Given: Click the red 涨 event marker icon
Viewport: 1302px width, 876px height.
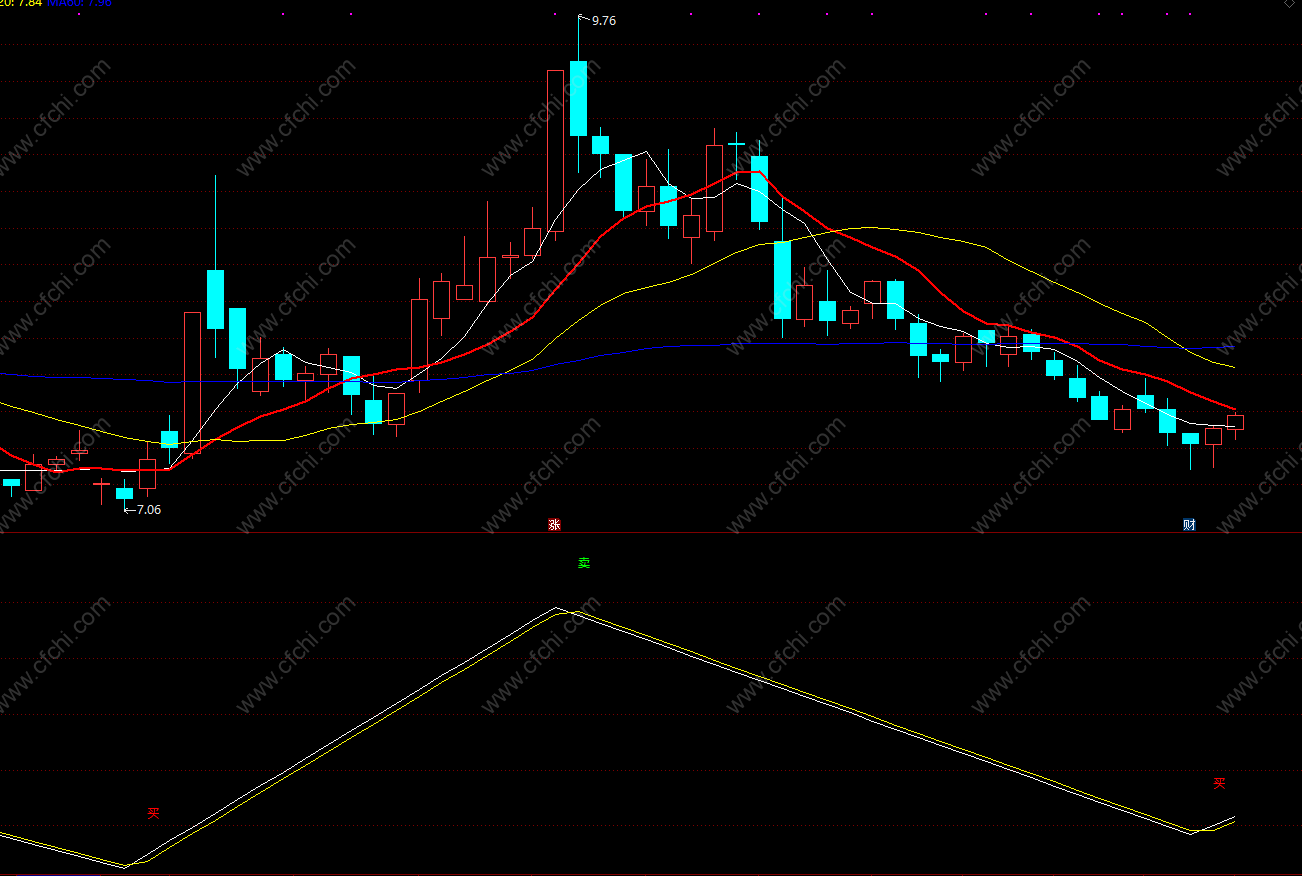Looking at the screenshot, I should 554,525.
